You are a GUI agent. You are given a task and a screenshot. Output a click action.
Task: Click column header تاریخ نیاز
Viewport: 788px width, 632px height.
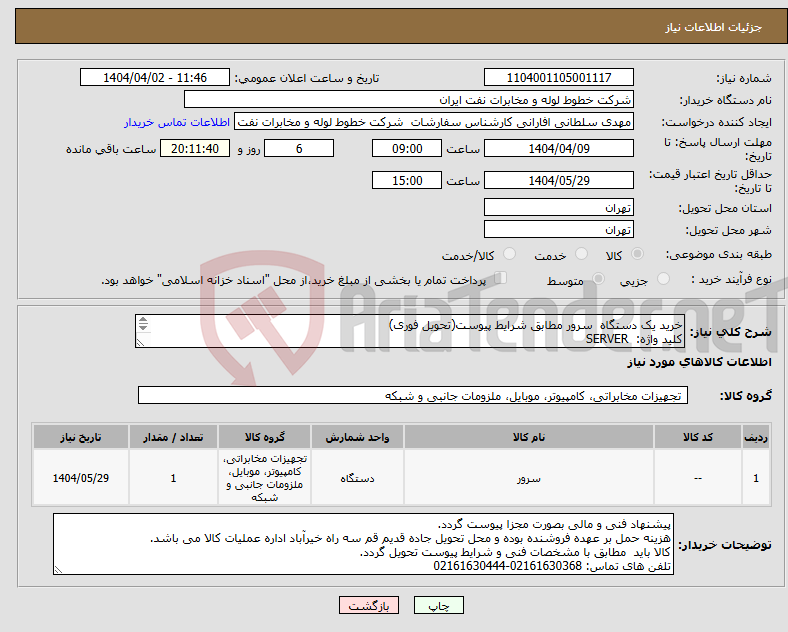80,437
